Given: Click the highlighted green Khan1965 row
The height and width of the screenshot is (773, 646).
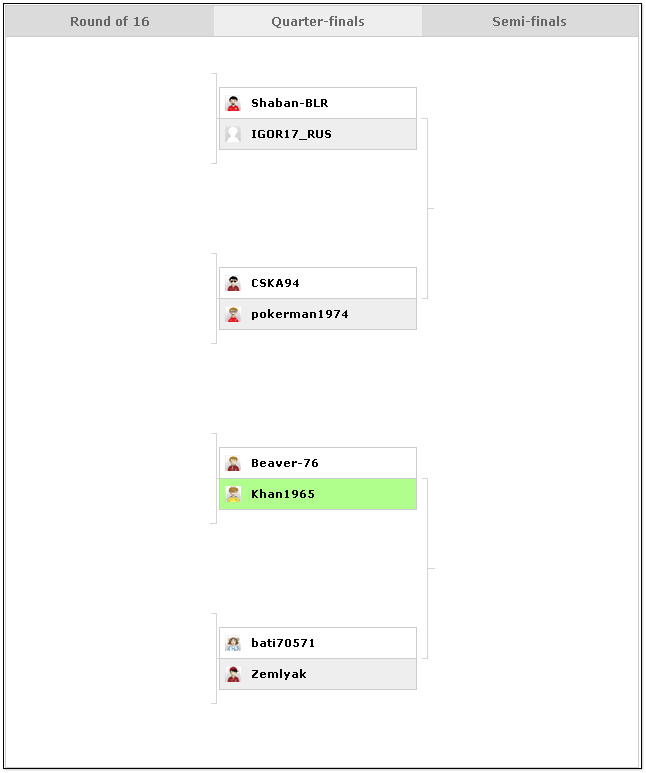Looking at the screenshot, I should click(318, 494).
